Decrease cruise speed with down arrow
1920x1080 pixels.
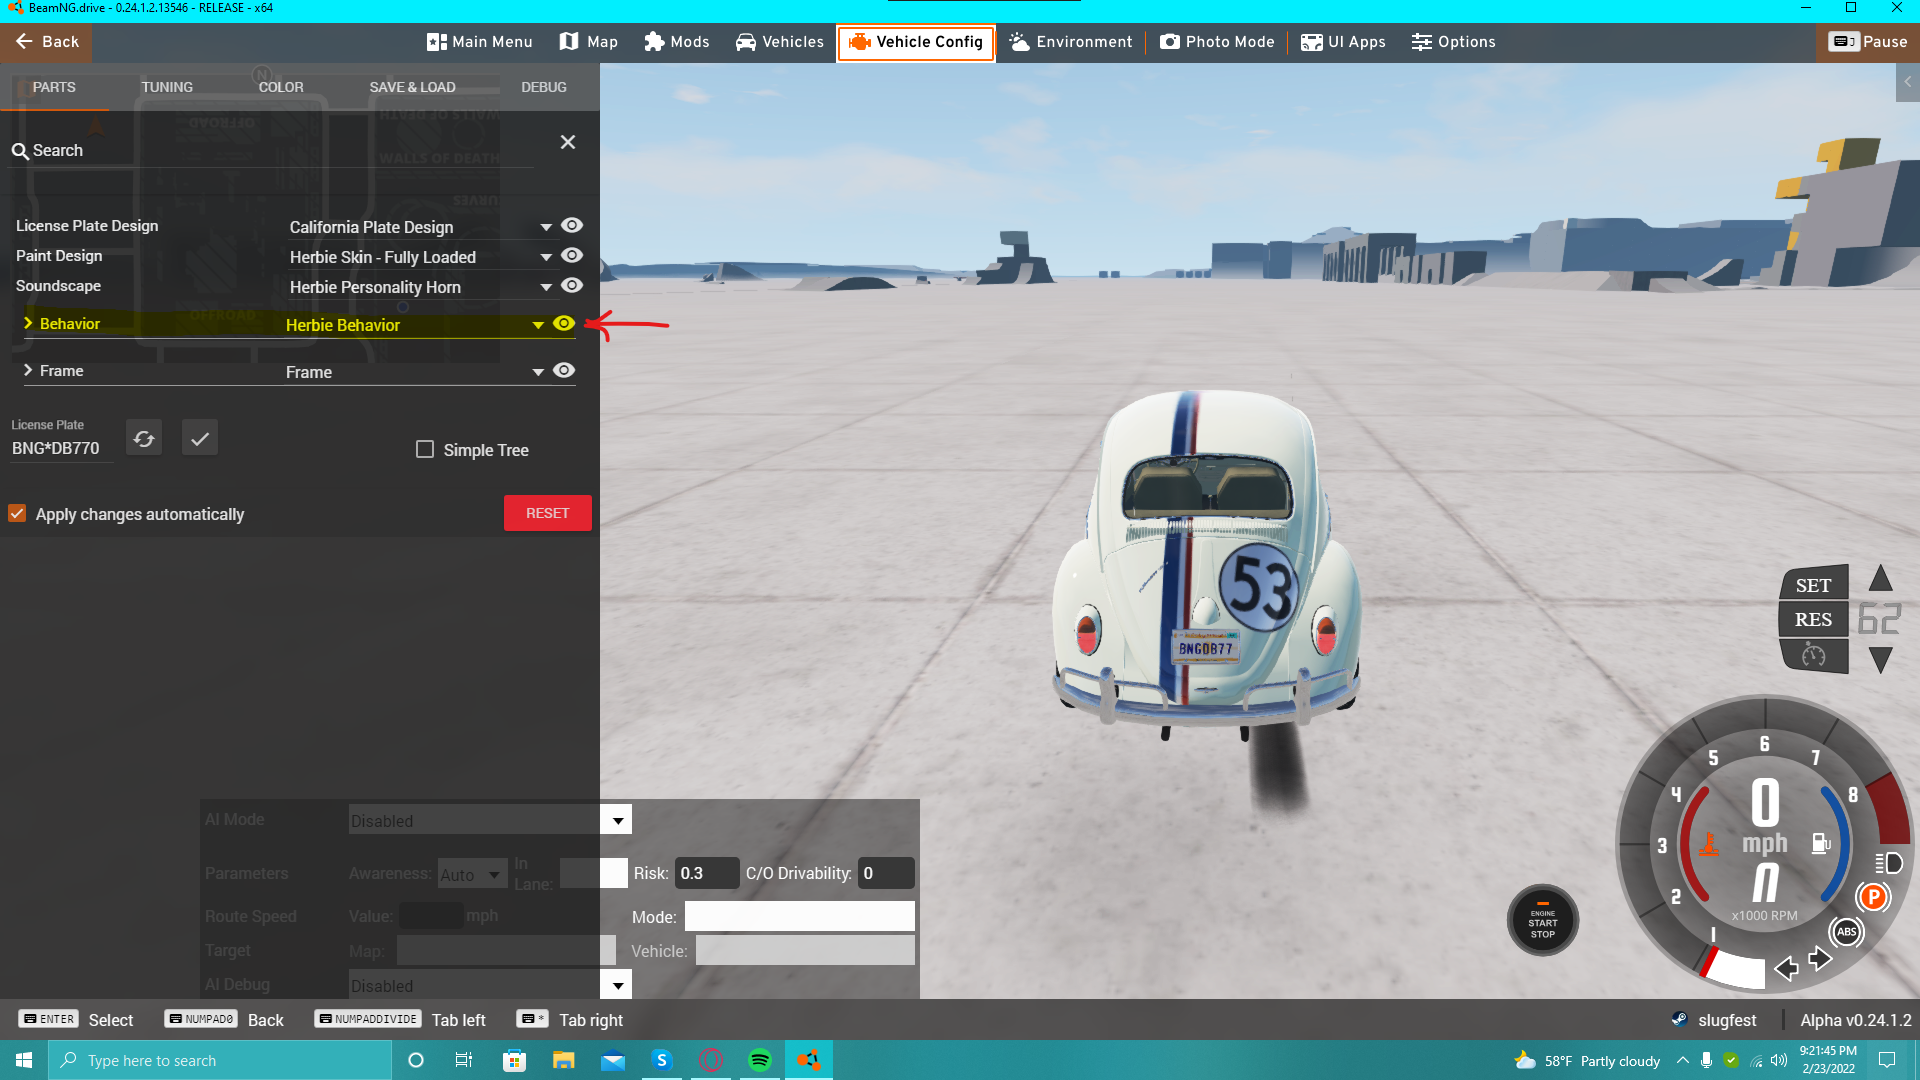coord(1881,660)
